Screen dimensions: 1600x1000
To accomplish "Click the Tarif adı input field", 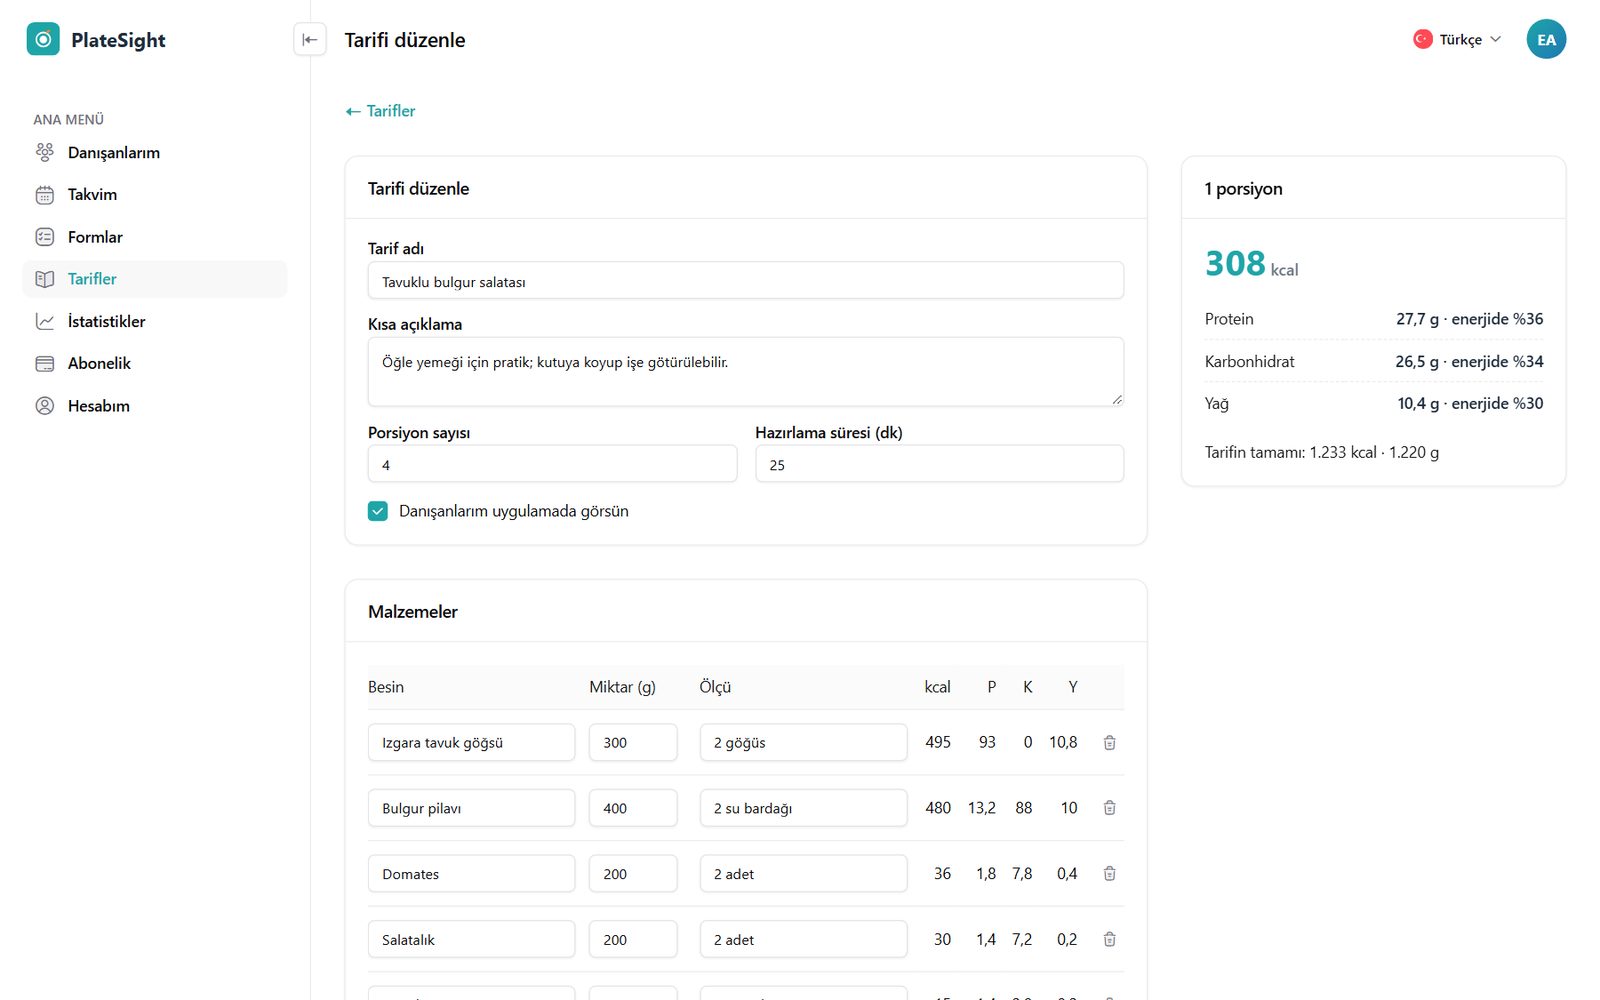I will [x=746, y=281].
